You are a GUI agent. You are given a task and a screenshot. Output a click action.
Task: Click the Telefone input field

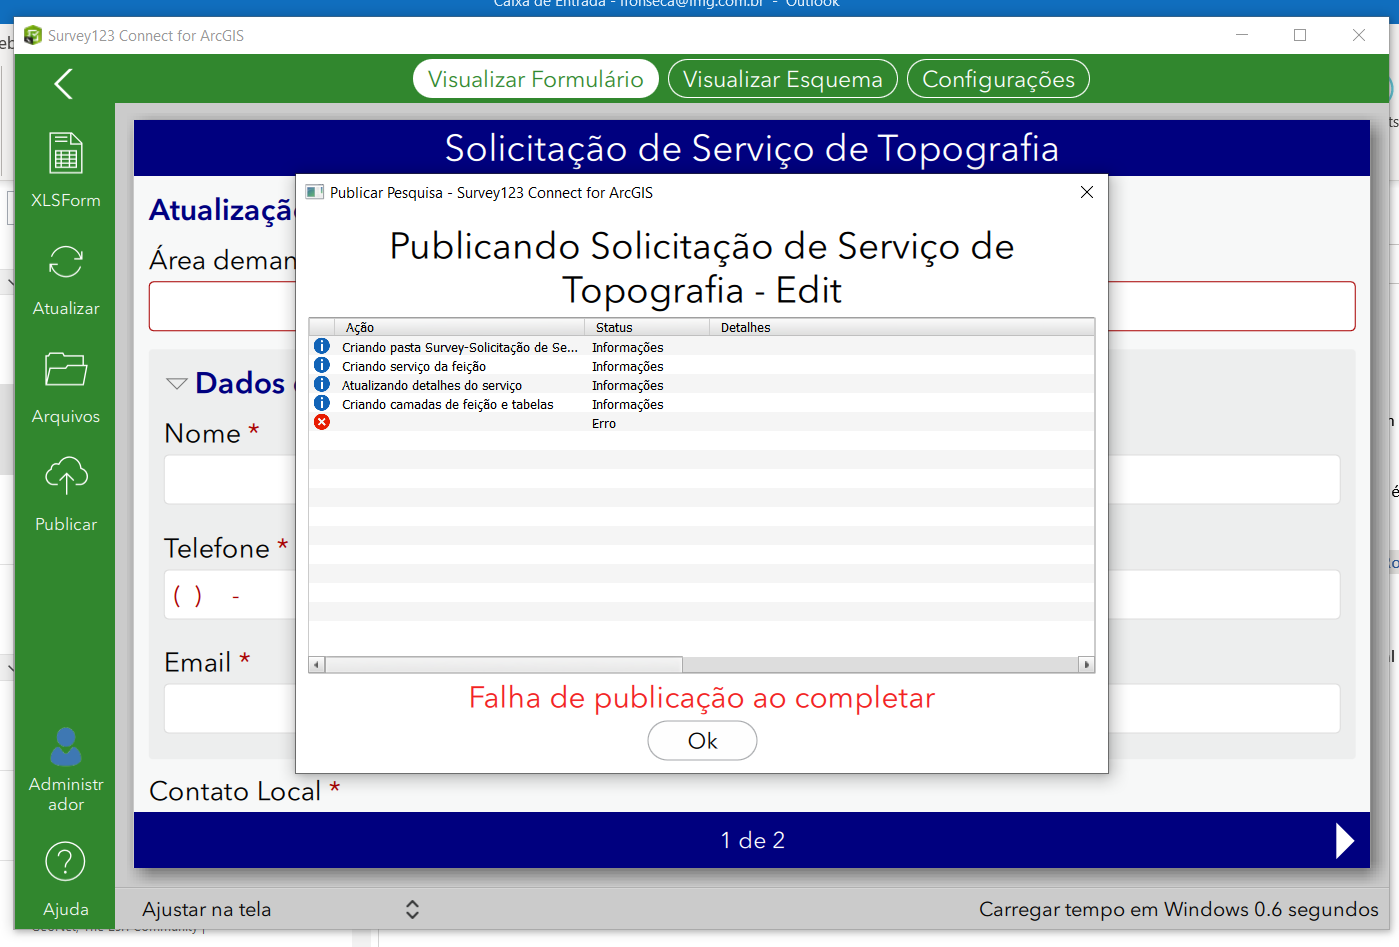(752, 595)
